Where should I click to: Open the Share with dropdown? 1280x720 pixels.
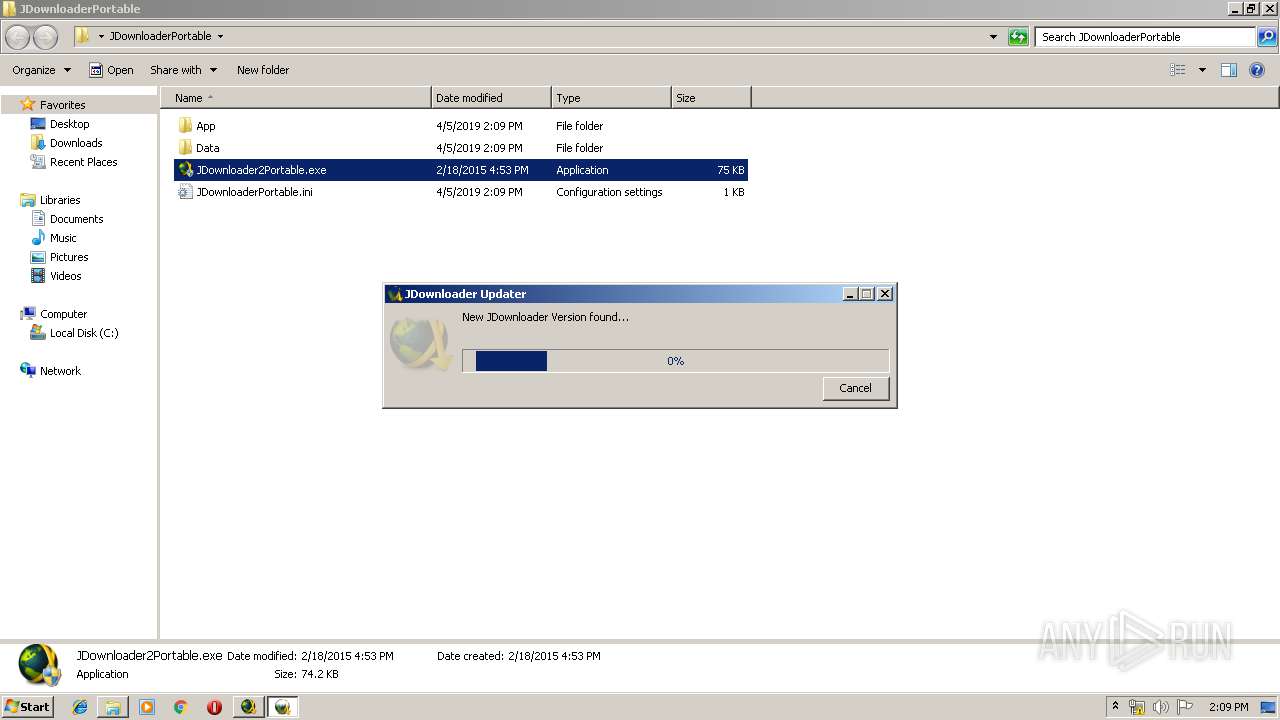click(x=183, y=70)
